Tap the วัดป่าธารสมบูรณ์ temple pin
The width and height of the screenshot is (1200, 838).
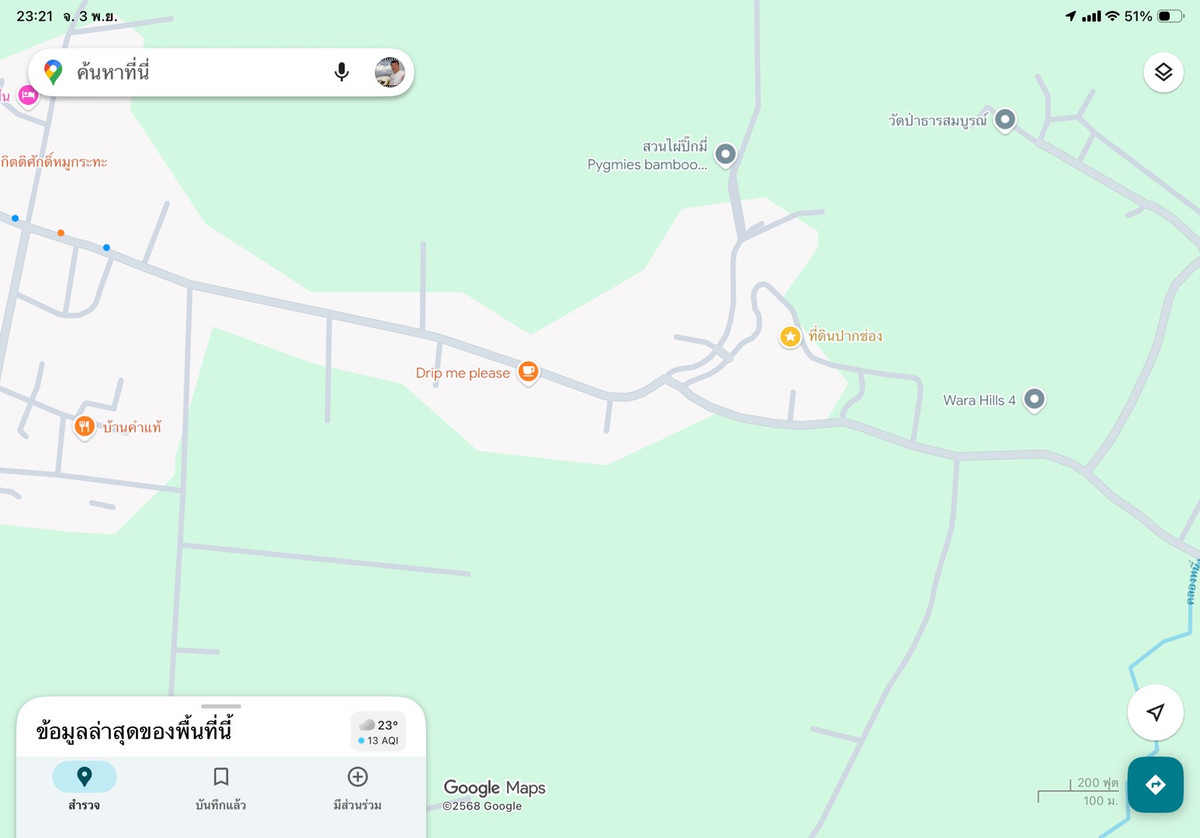[1005, 120]
